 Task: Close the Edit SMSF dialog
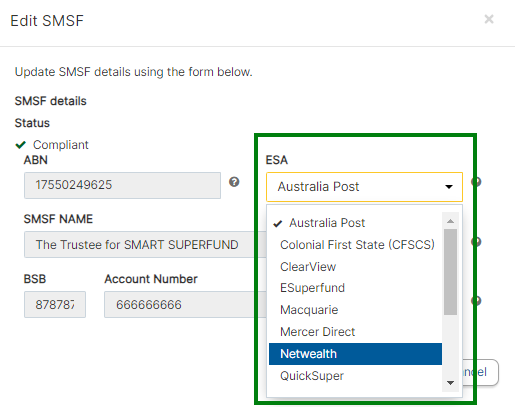pyautogui.click(x=489, y=19)
